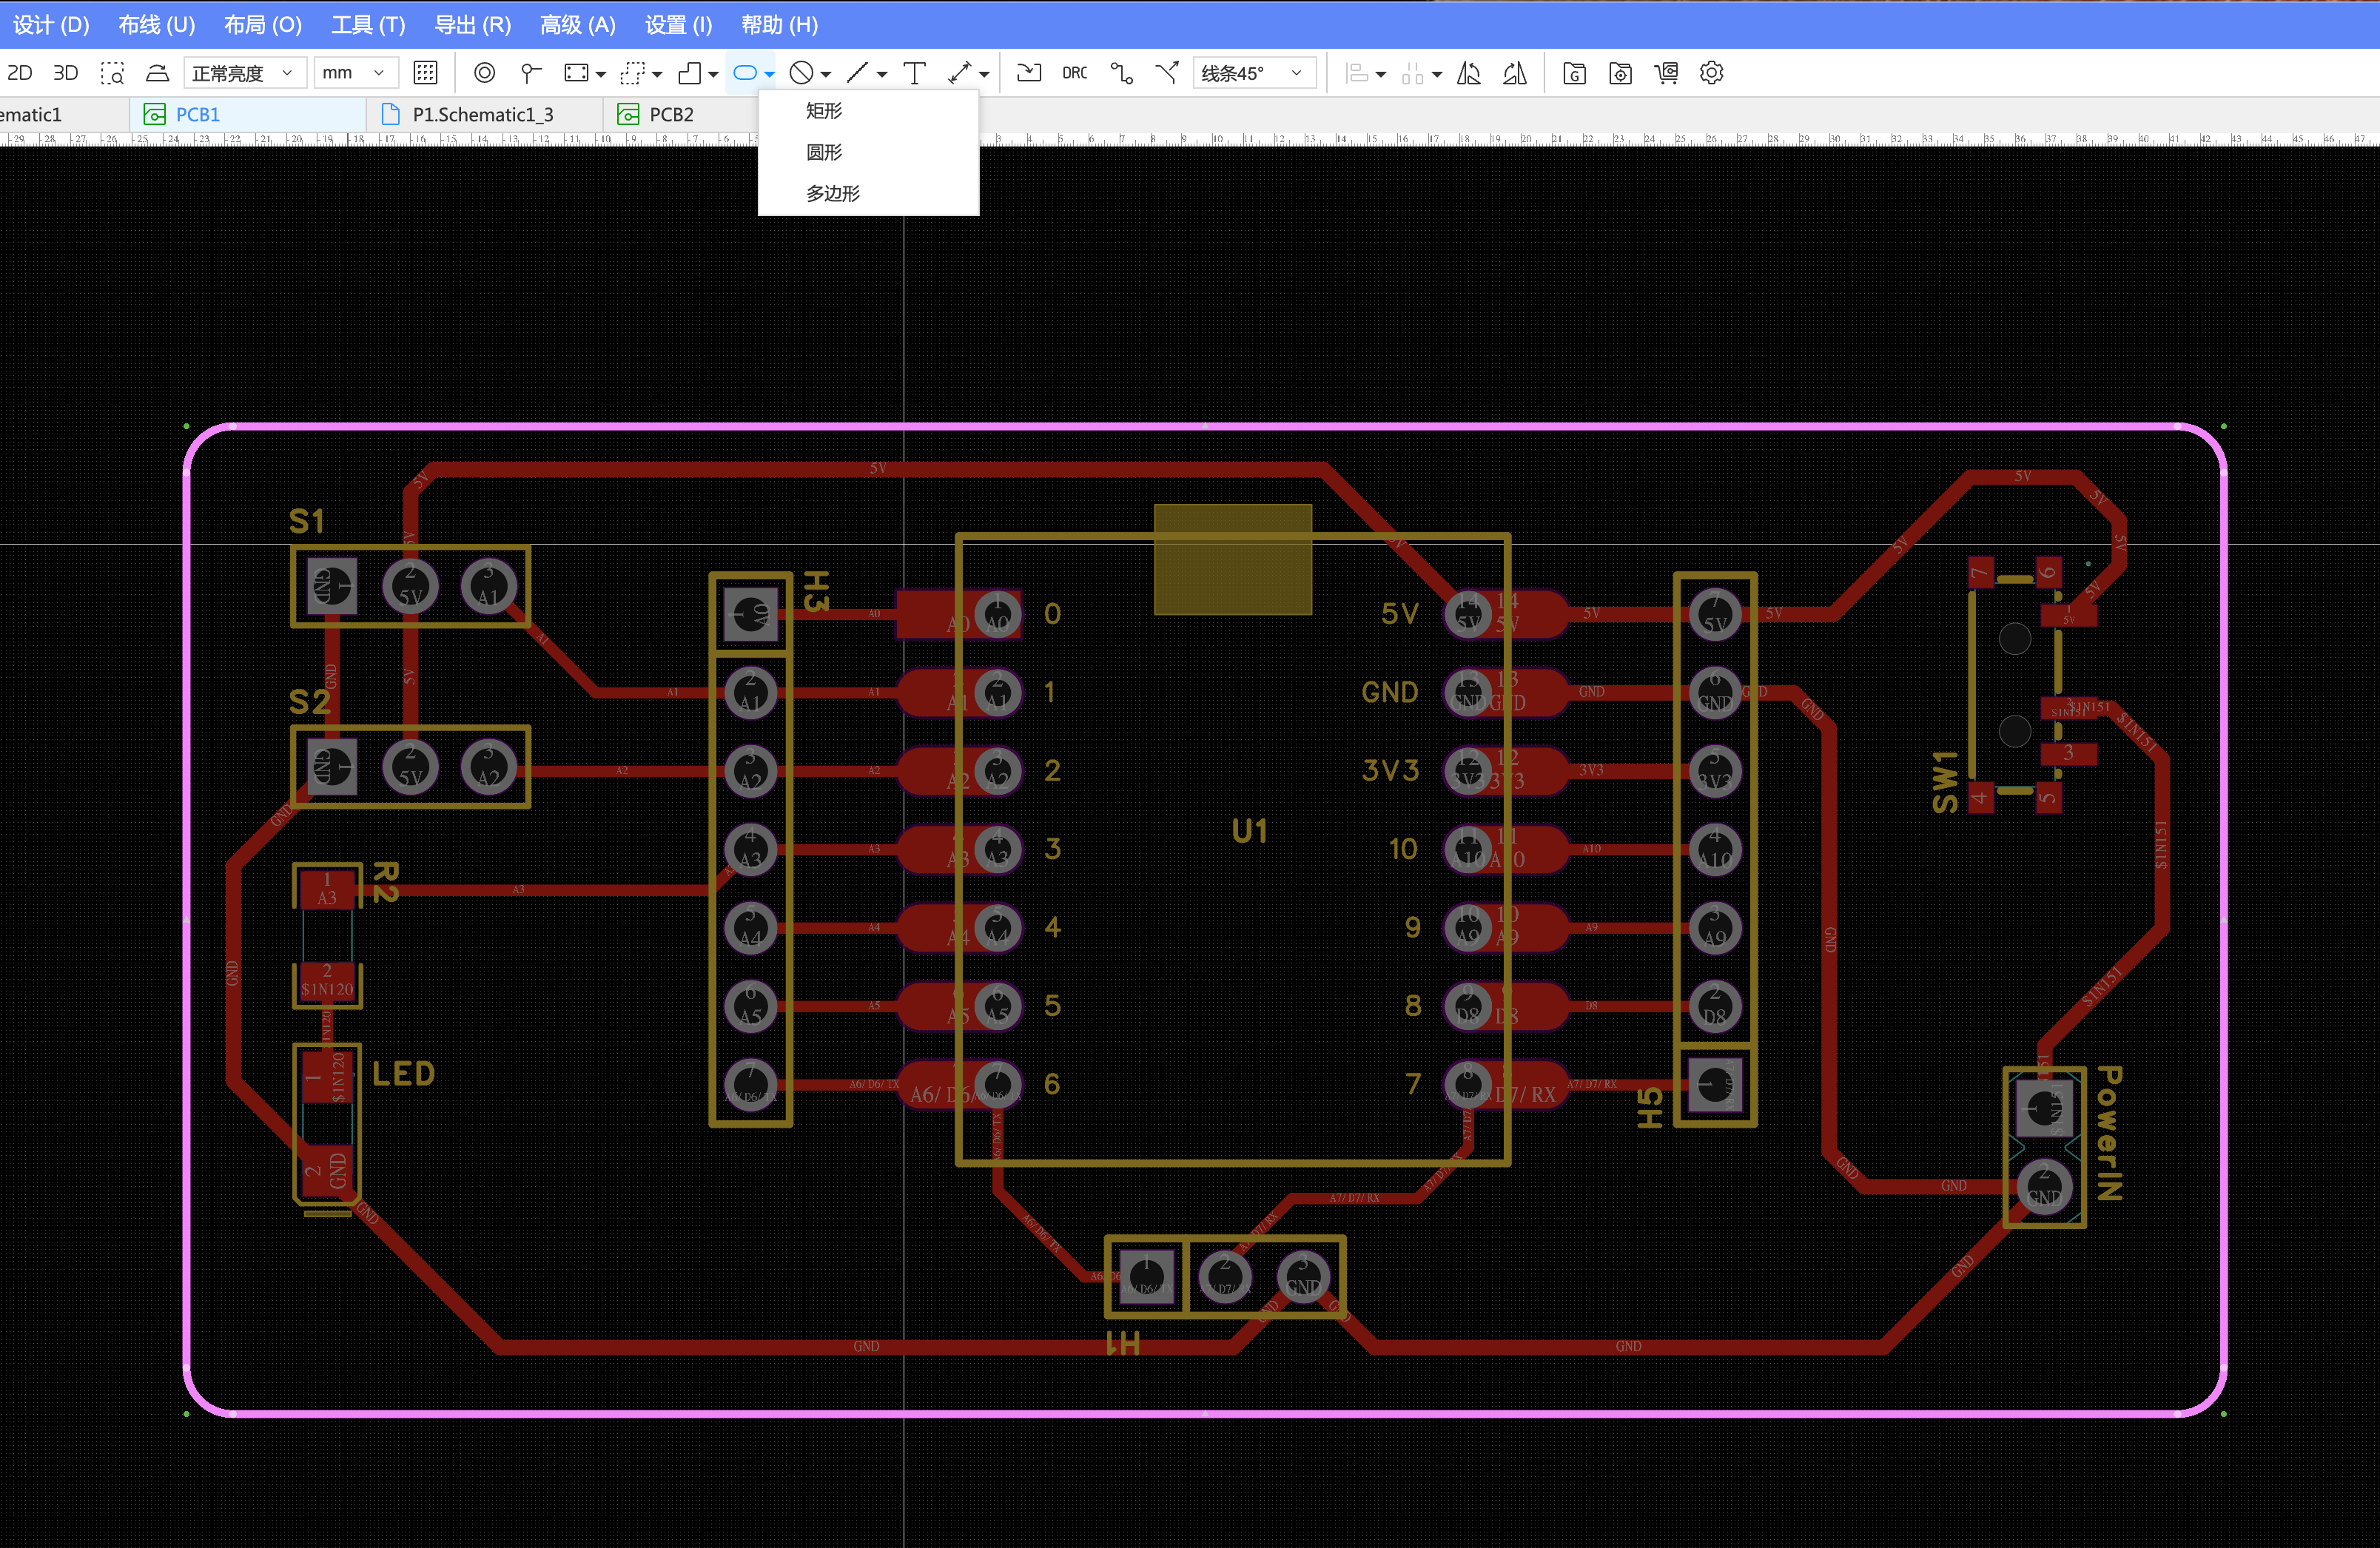Screen dimensions: 2380x1548
Task: Open the 布线 (U) menu
Action: tap(157, 24)
